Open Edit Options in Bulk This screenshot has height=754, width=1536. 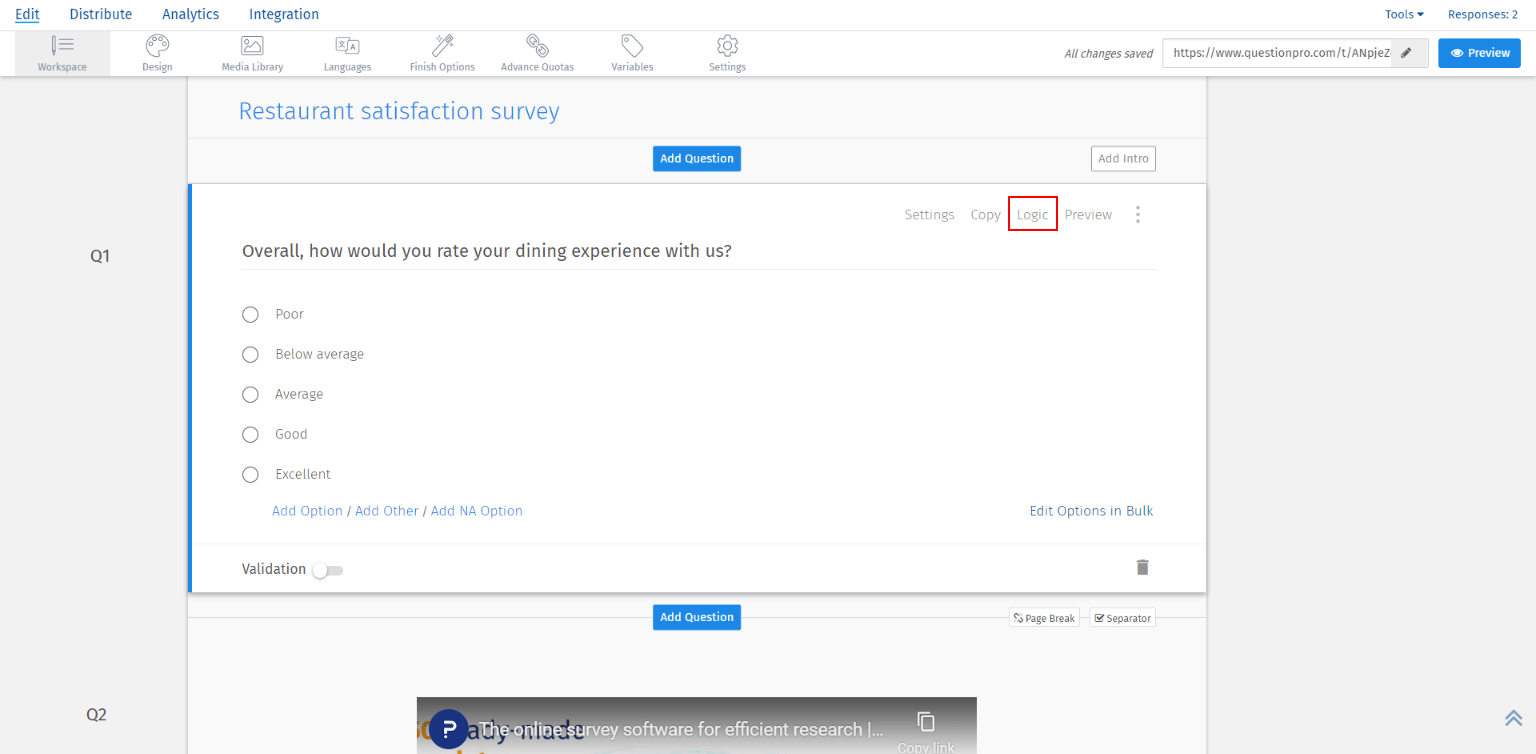pyautogui.click(x=1091, y=510)
